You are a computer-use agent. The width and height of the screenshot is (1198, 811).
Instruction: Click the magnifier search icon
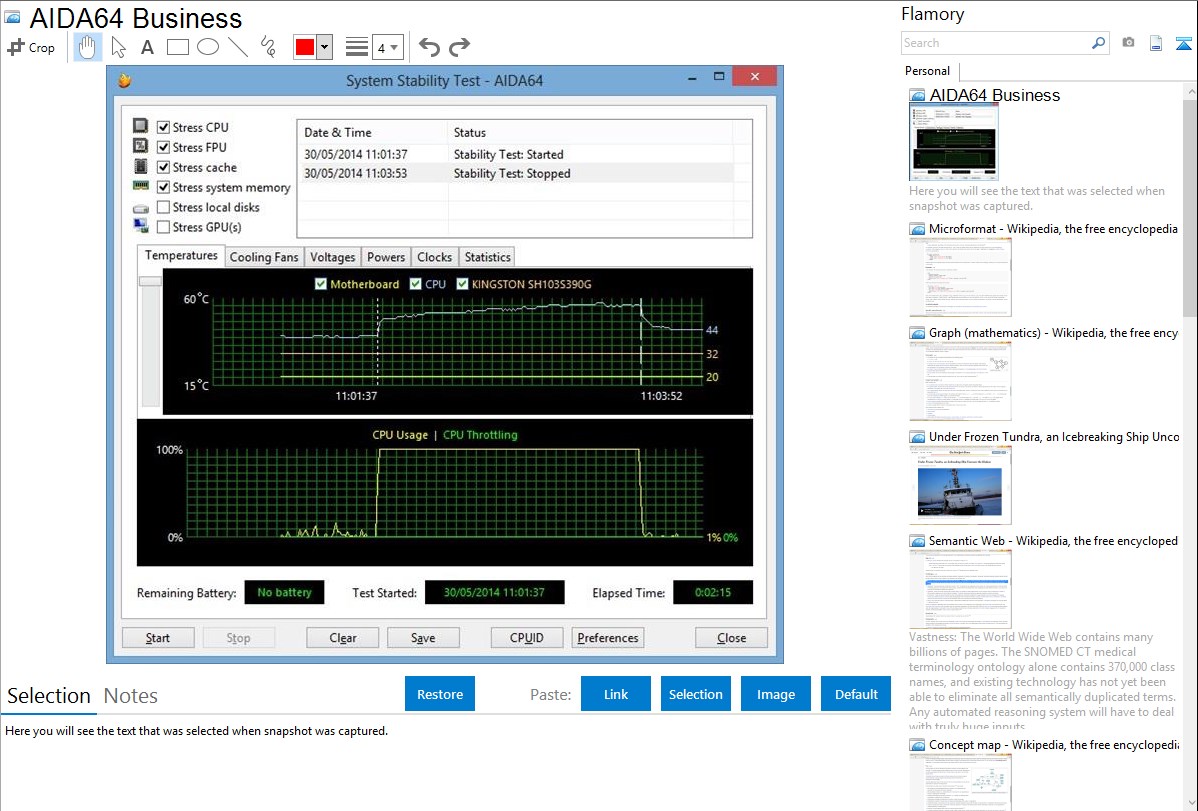click(x=1098, y=43)
